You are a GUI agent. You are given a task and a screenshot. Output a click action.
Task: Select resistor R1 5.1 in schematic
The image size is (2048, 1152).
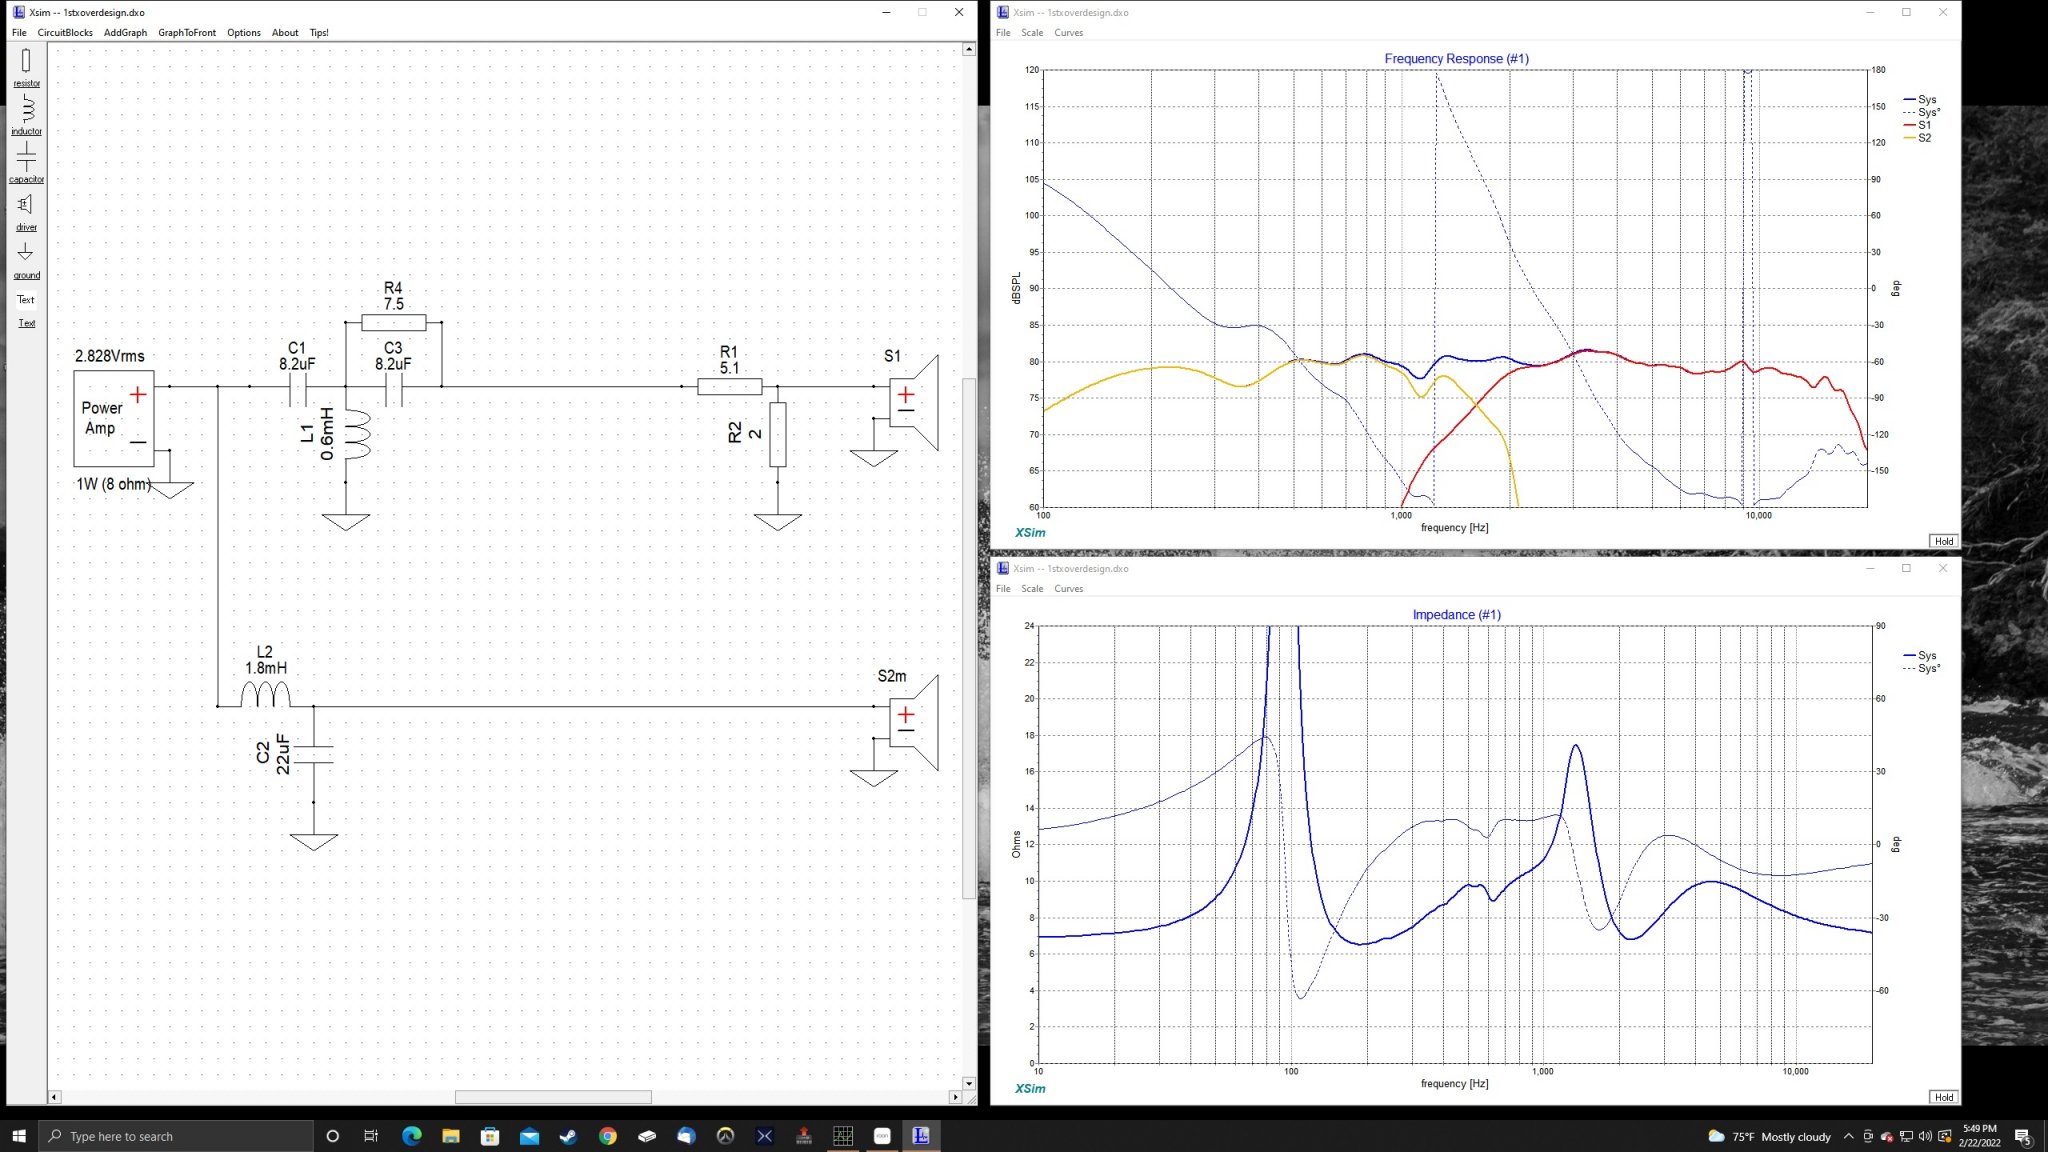pos(729,386)
